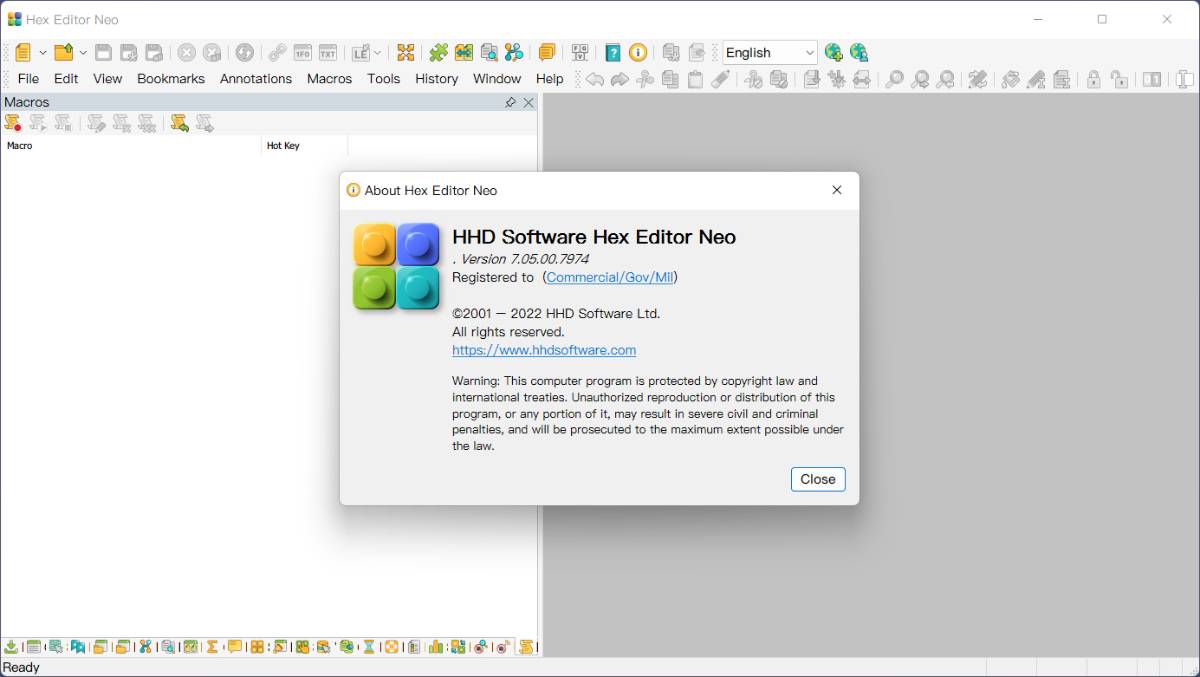Open the Tools menu
Viewport: 1200px width, 677px height.
pos(384,79)
